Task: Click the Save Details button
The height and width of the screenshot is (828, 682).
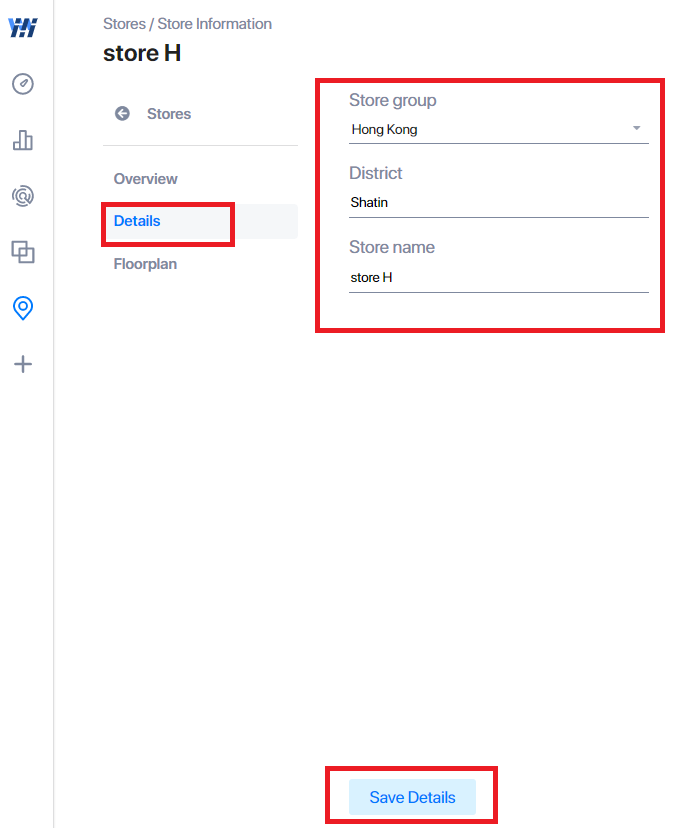Action: 412,797
